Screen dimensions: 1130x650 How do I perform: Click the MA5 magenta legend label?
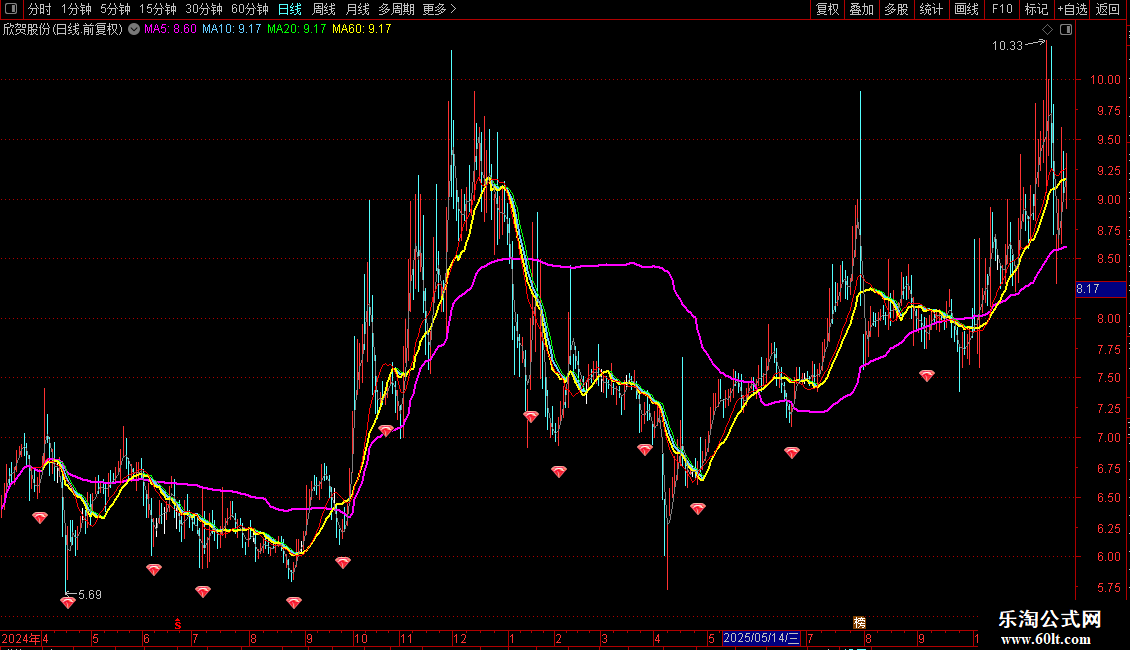pyautogui.click(x=170, y=29)
